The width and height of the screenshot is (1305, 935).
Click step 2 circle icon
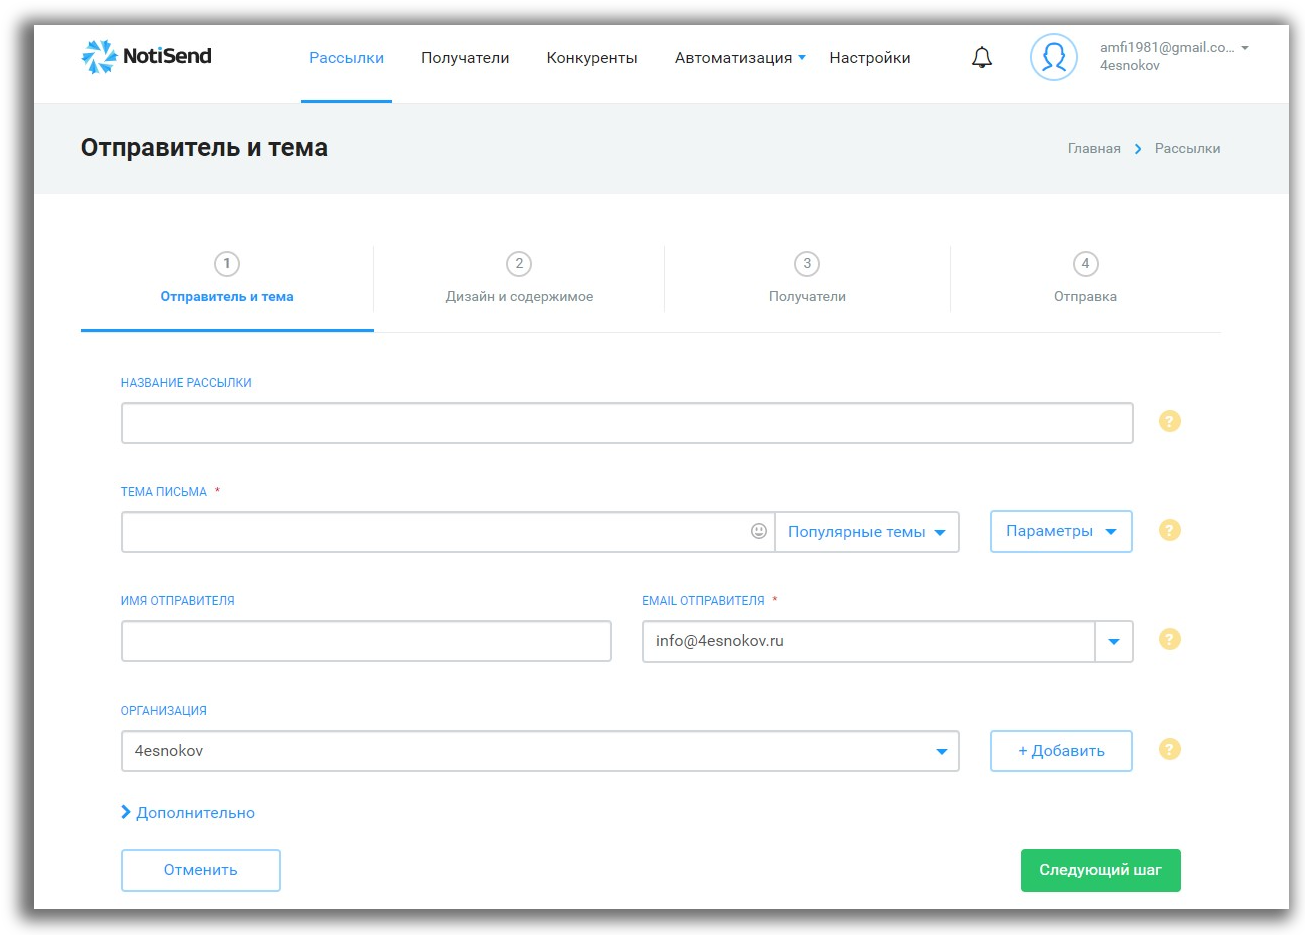518,264
